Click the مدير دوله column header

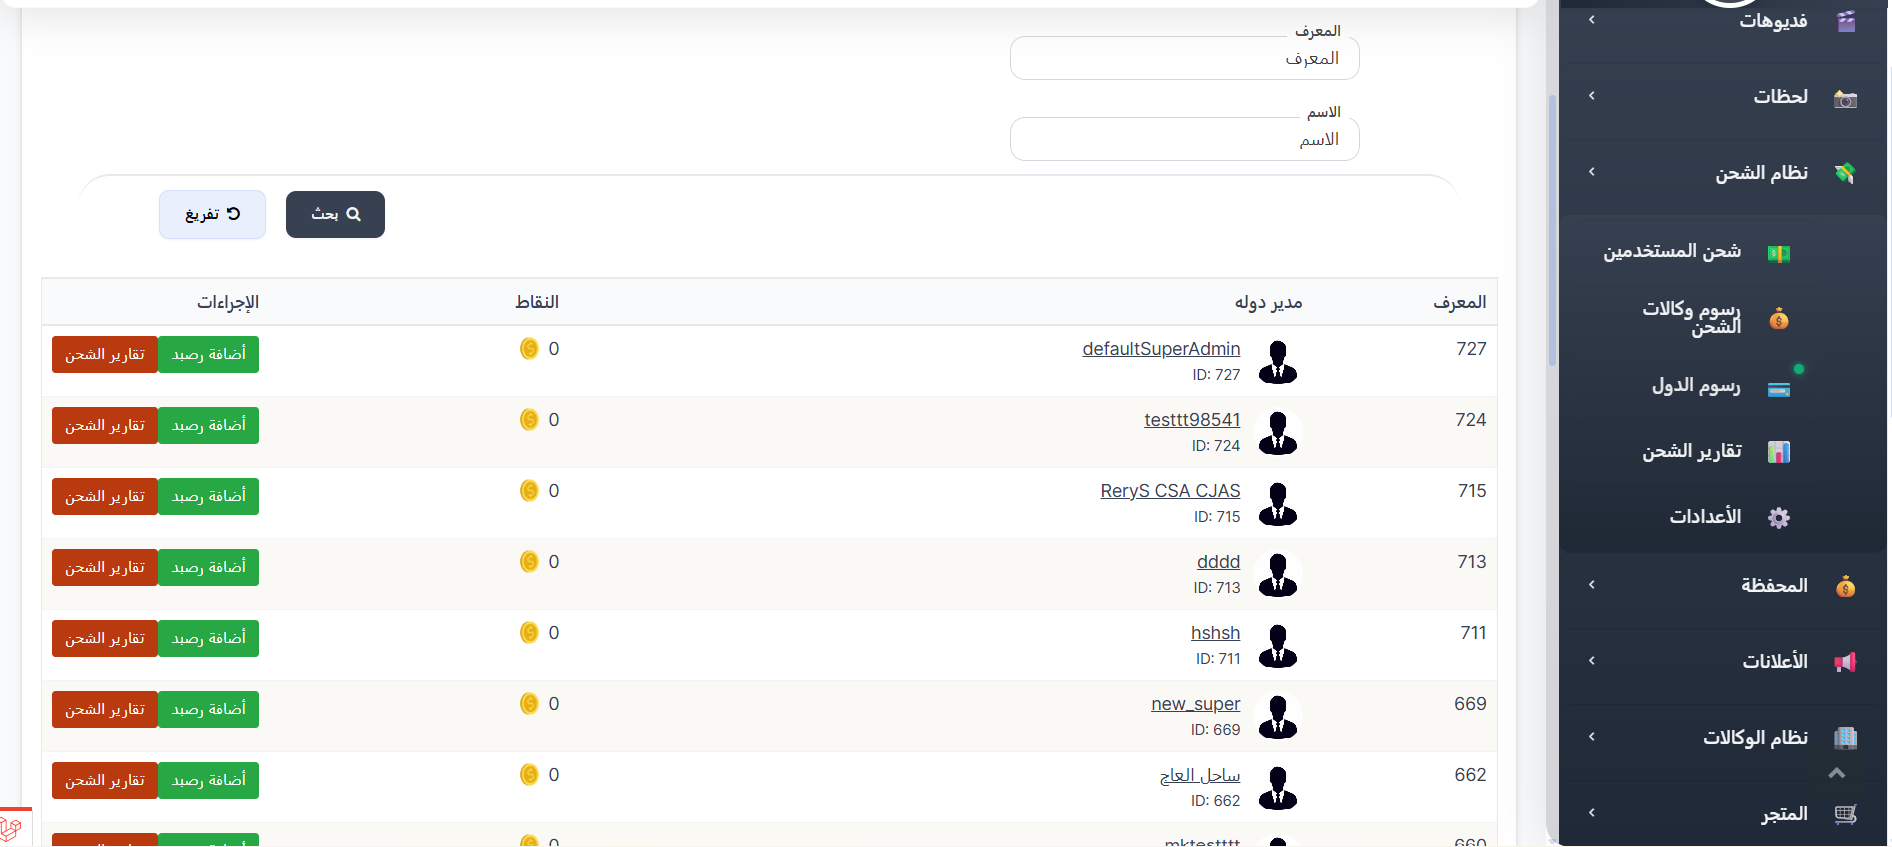point(1268,302)
